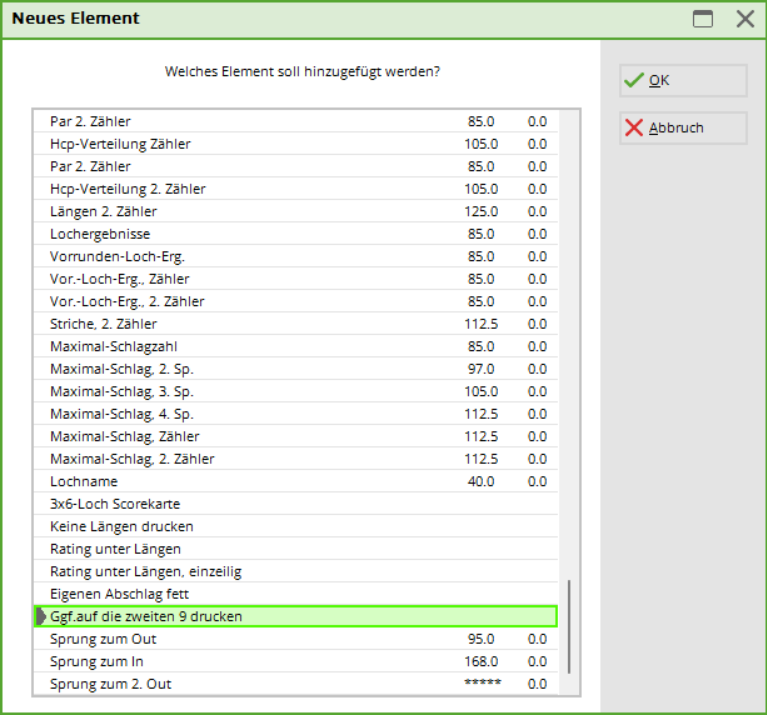767x715 pixels.
Task: Click the arrow marker beside selected row
Action: 41,617
